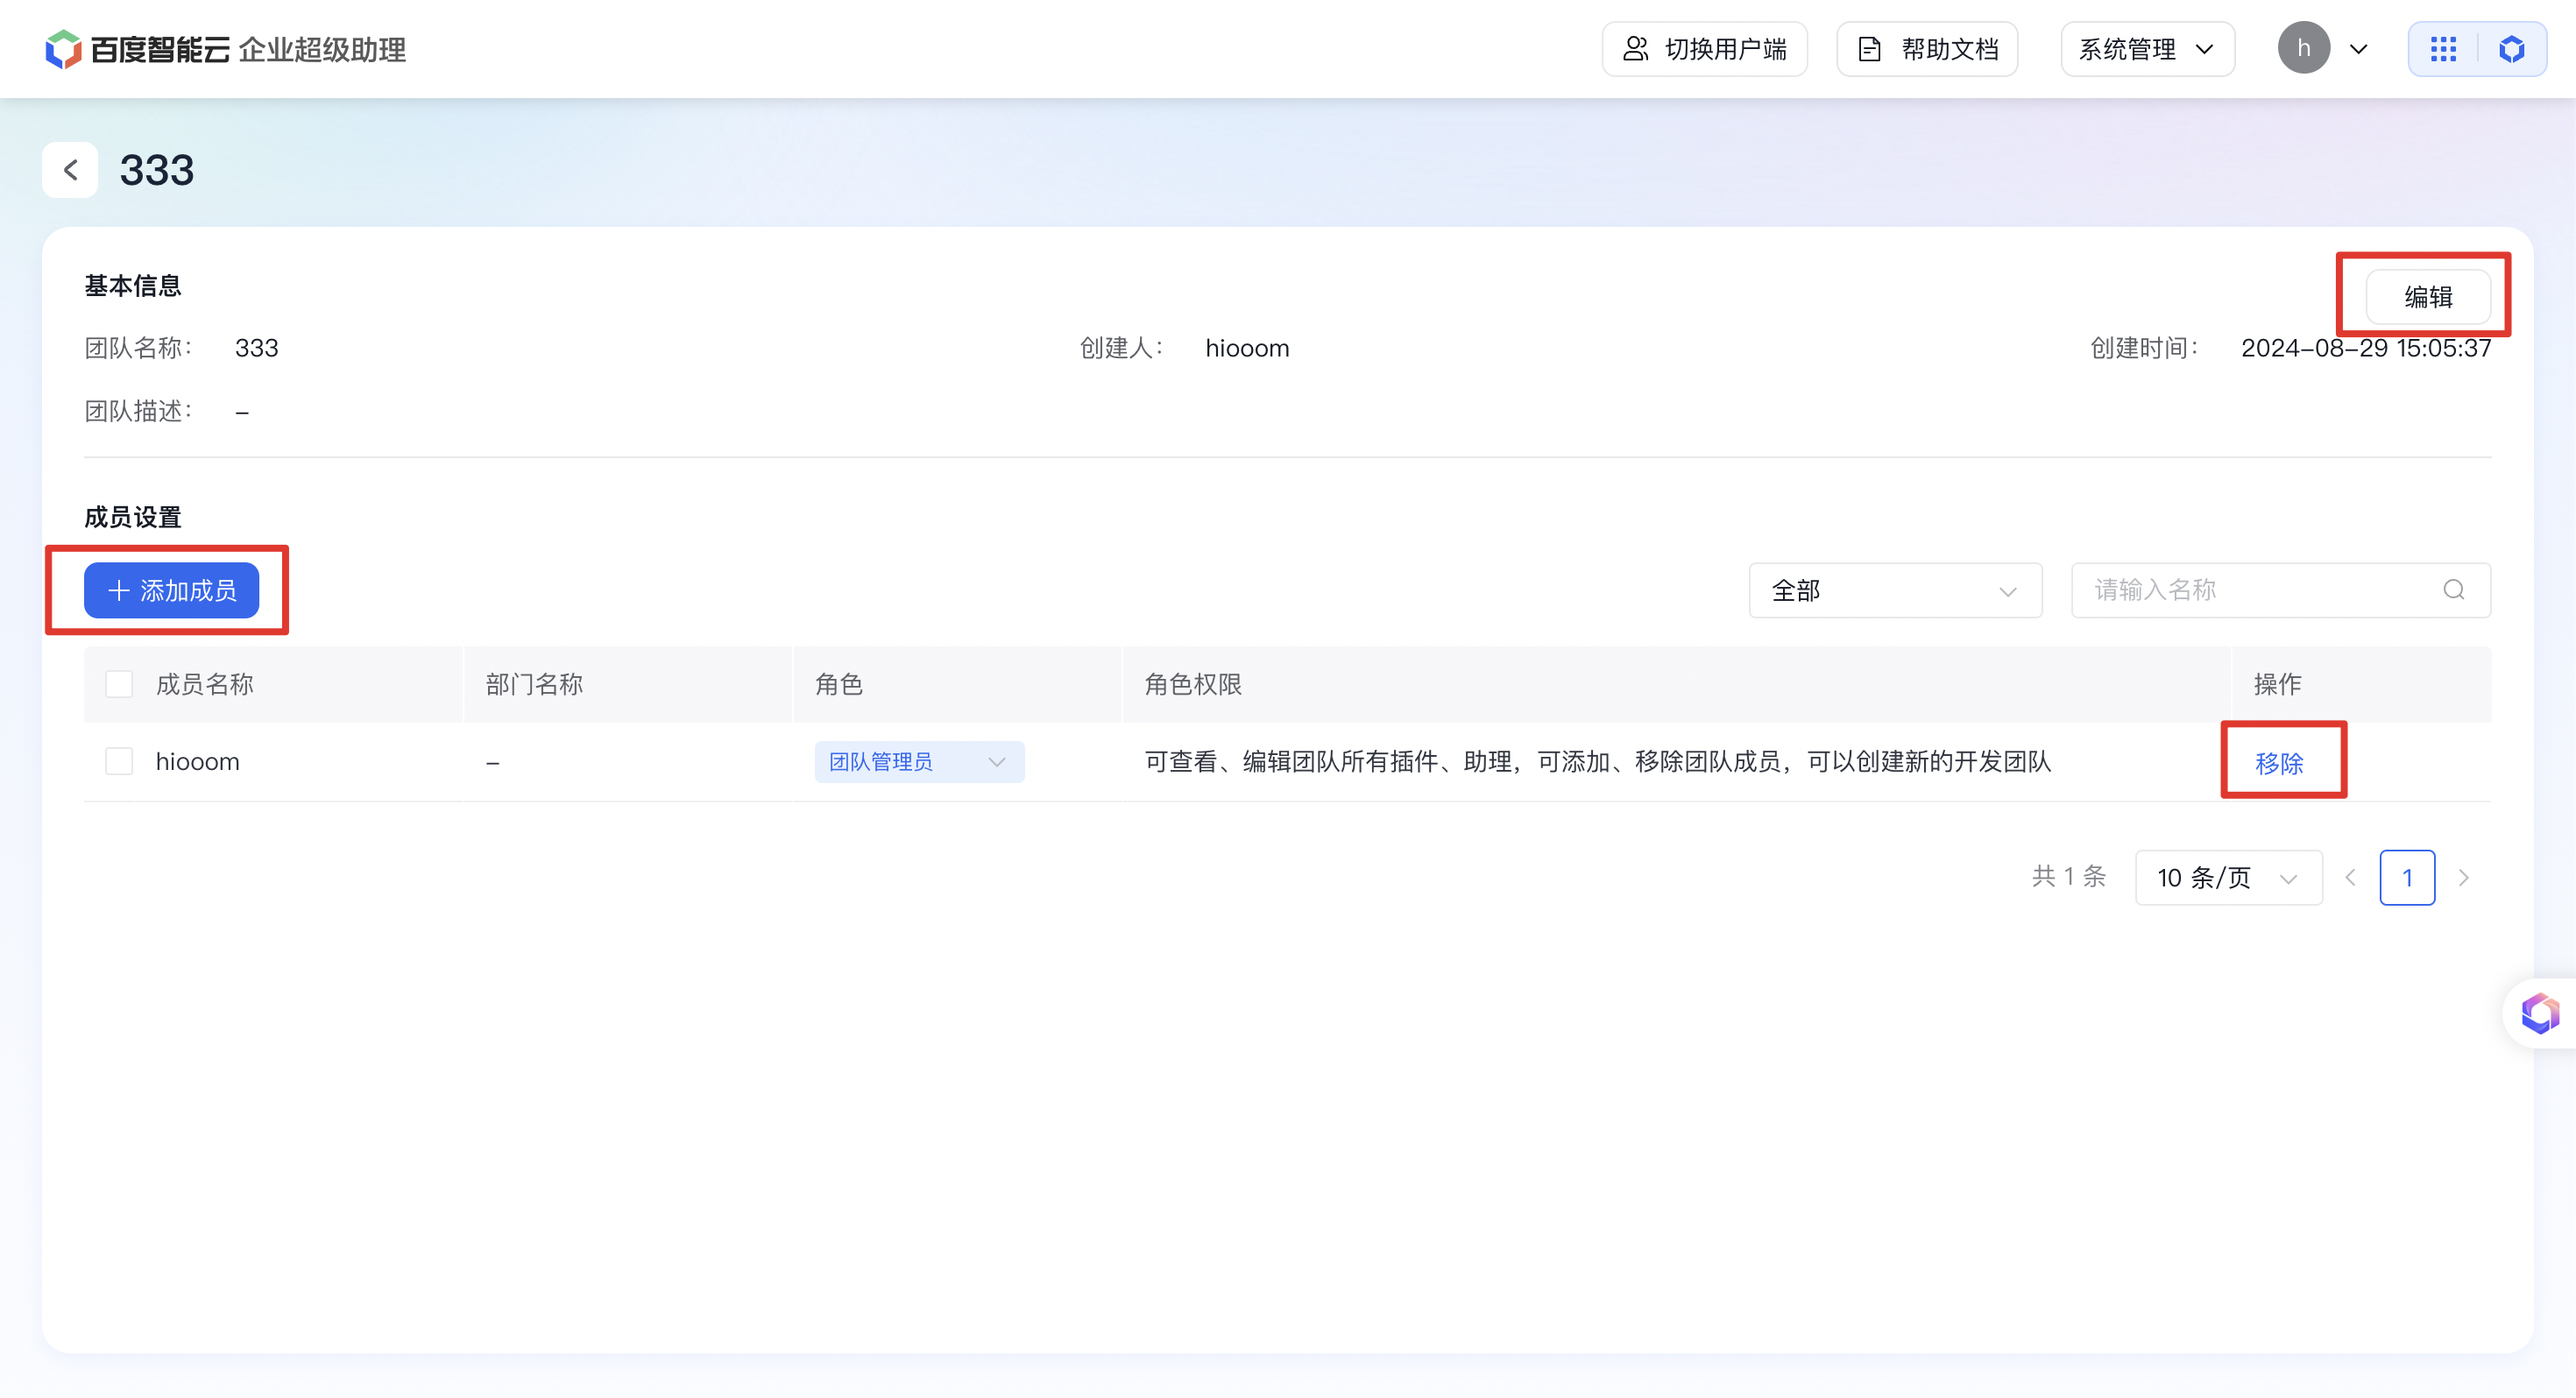Change the 团队管理员 role dropdown

click(x=919, y=761)
